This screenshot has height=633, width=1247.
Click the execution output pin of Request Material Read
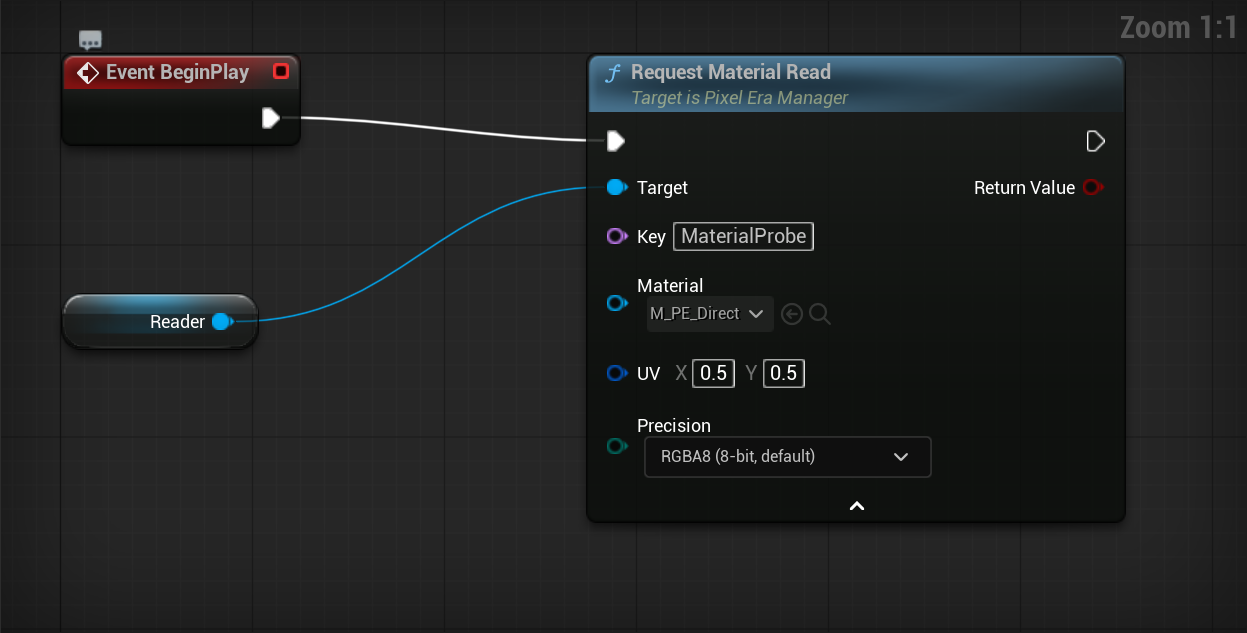point(1095,141)
